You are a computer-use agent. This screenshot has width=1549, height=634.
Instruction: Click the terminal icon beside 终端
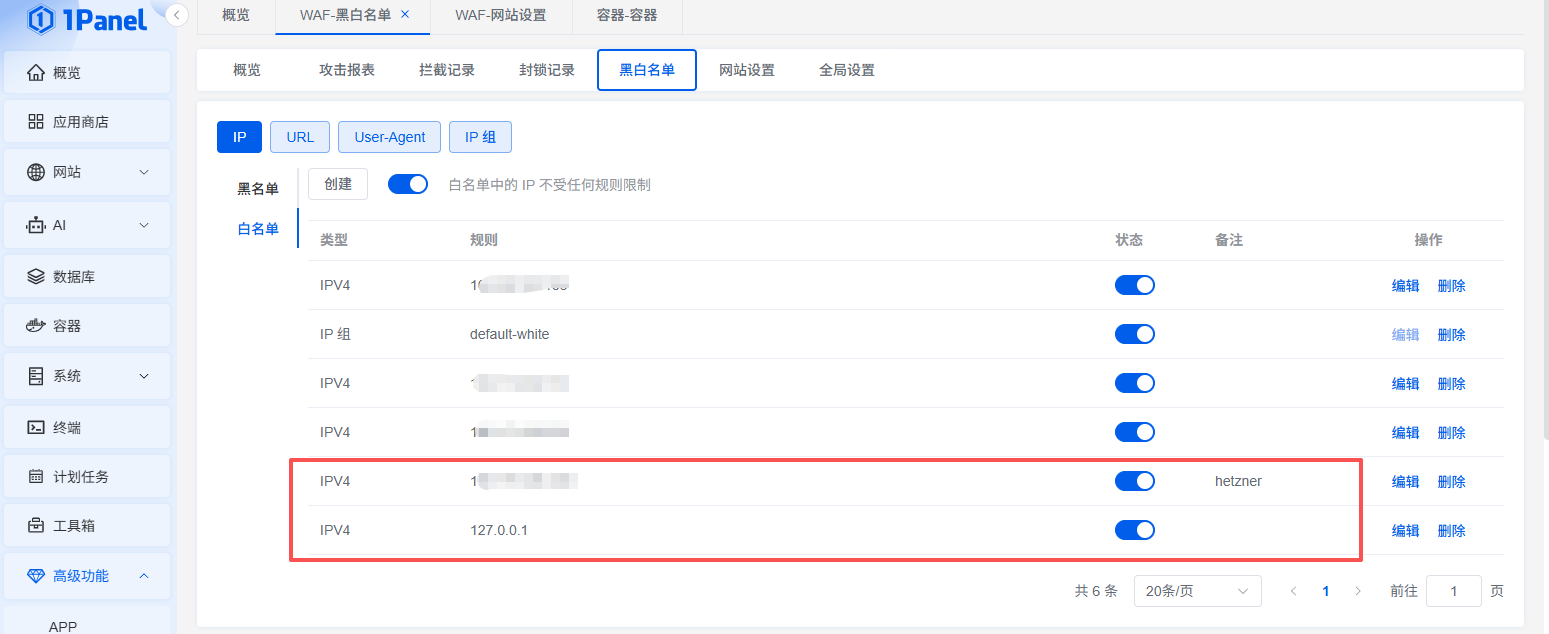pos(36,427)
